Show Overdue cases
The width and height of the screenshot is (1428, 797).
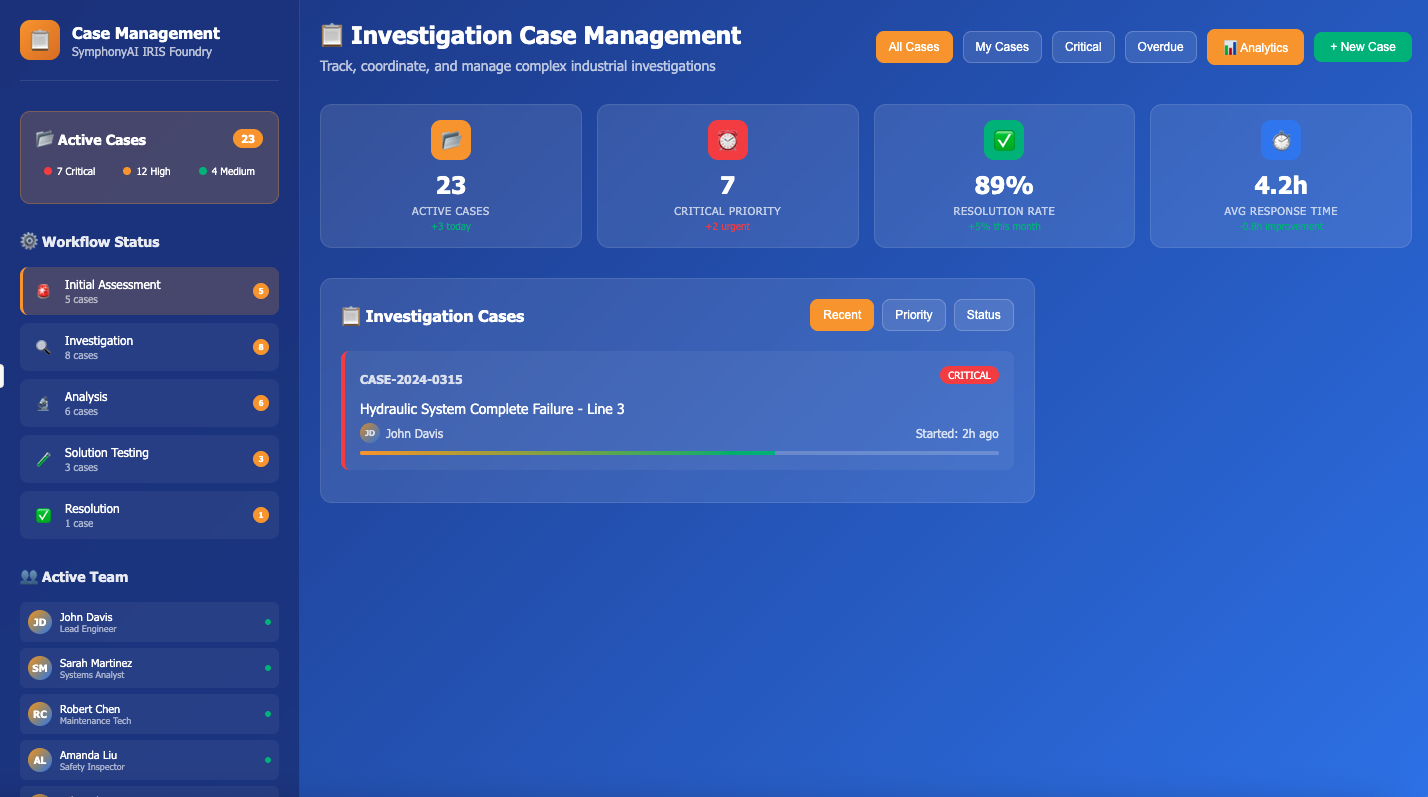[1160, 47]
